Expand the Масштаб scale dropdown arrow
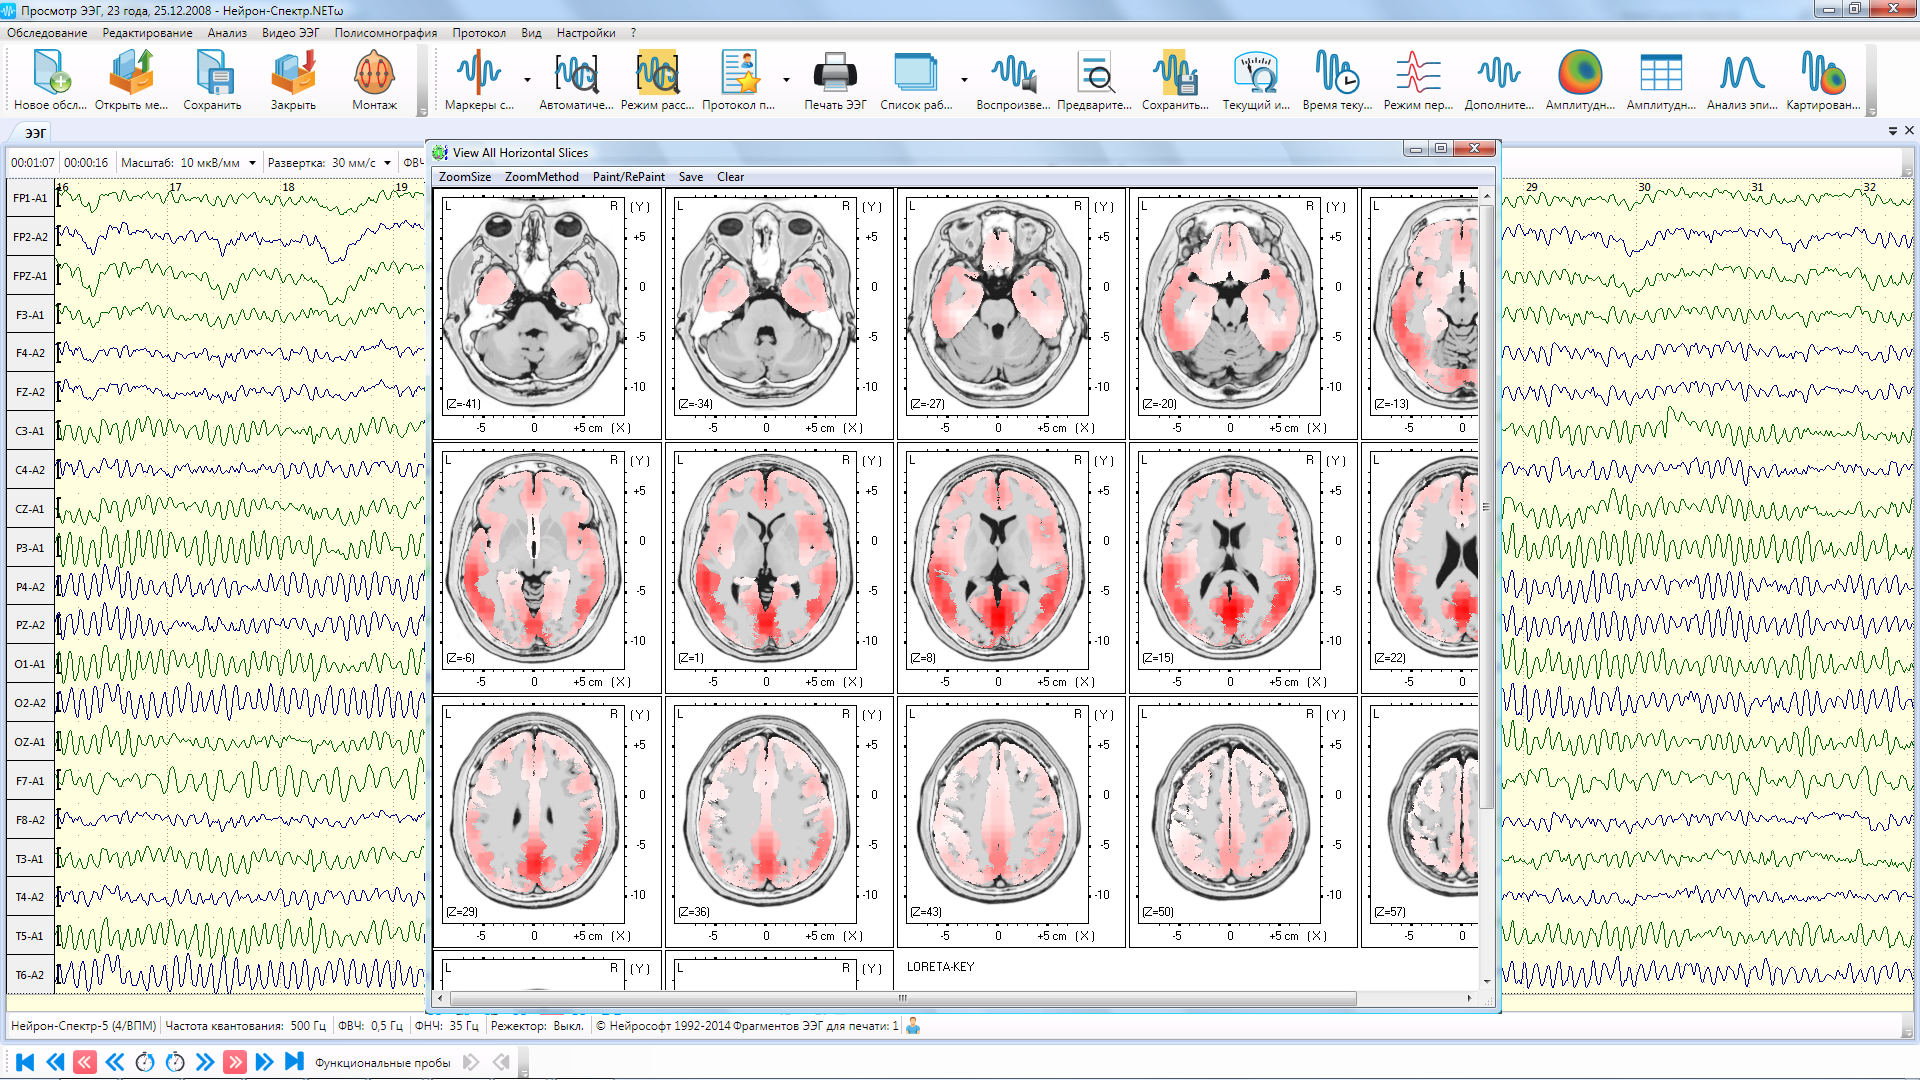 pyautogui.click(x=253, y=163)
